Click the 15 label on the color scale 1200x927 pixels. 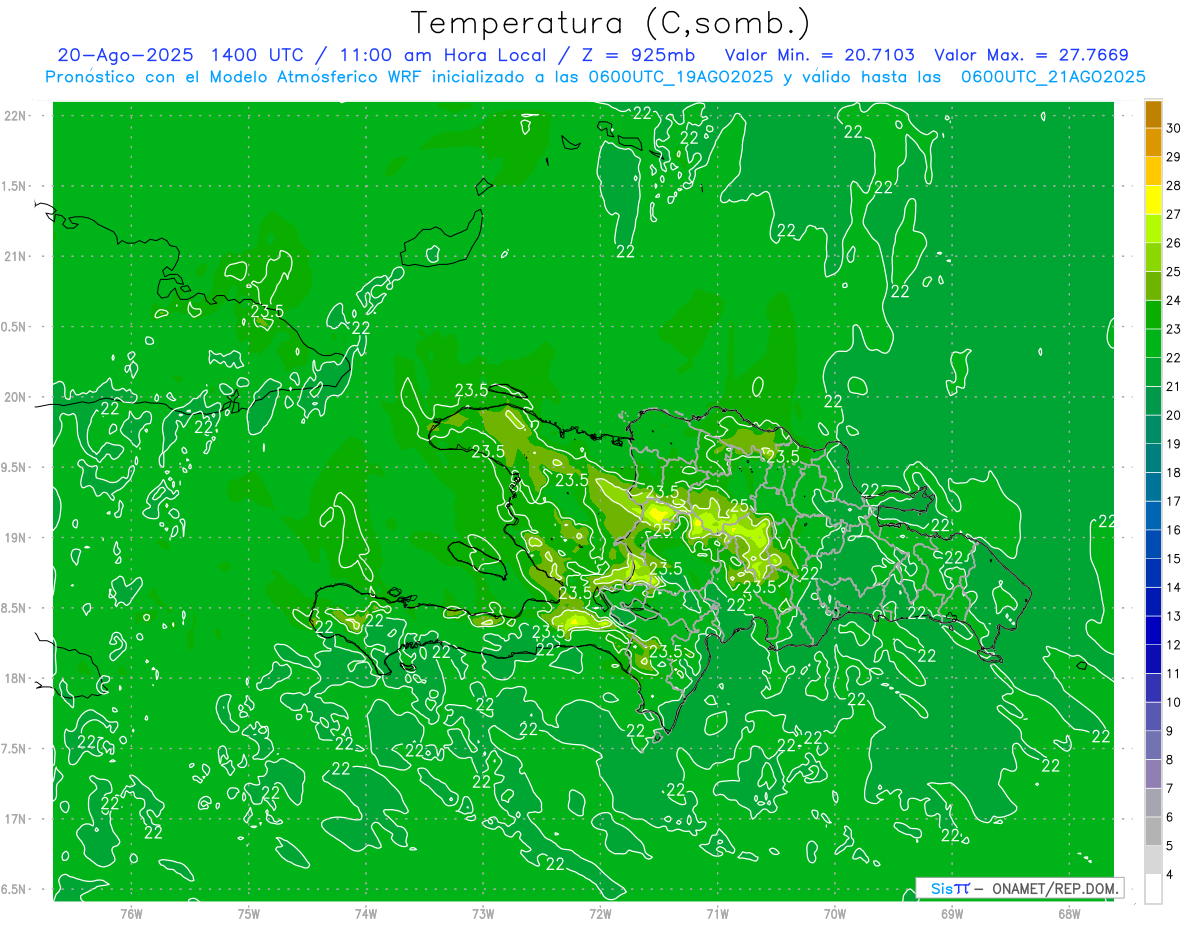click(1174, 559)
